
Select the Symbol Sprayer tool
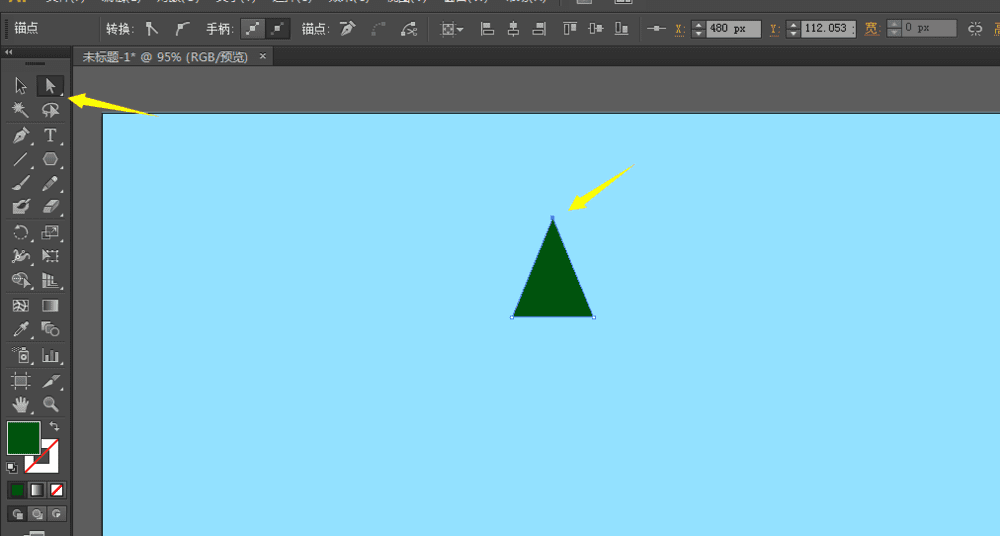pos(20,355)
